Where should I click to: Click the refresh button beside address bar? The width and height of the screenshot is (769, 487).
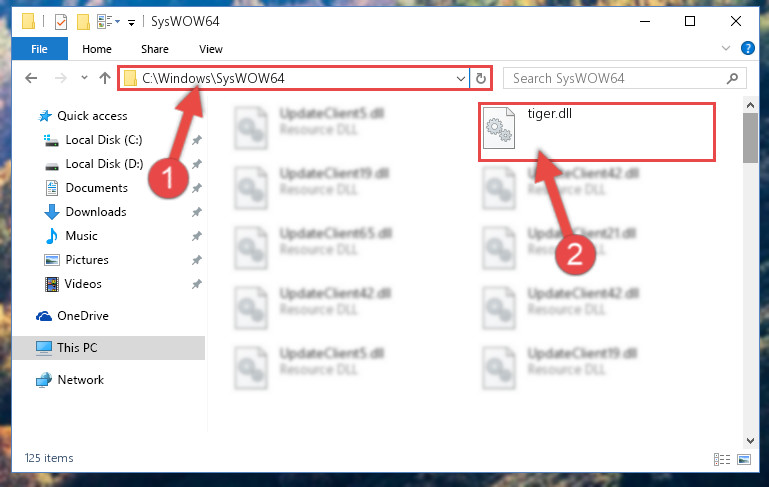(x=481, y=78)
